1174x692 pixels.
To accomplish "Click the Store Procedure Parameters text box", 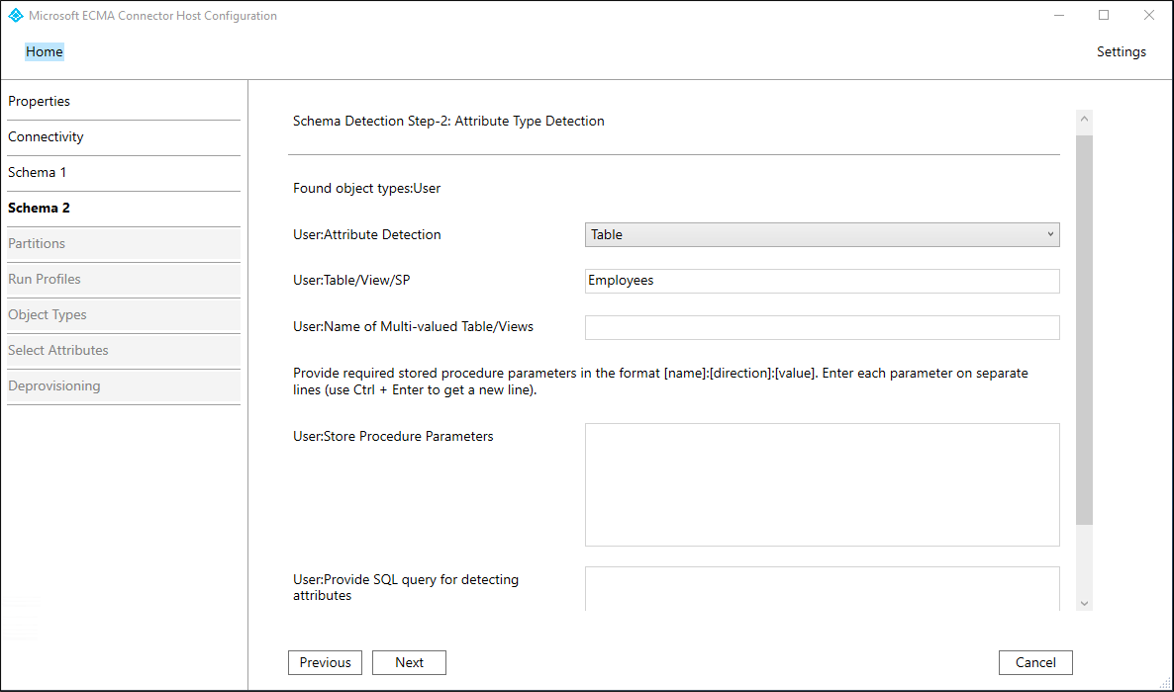I will (x=822, y=484).
